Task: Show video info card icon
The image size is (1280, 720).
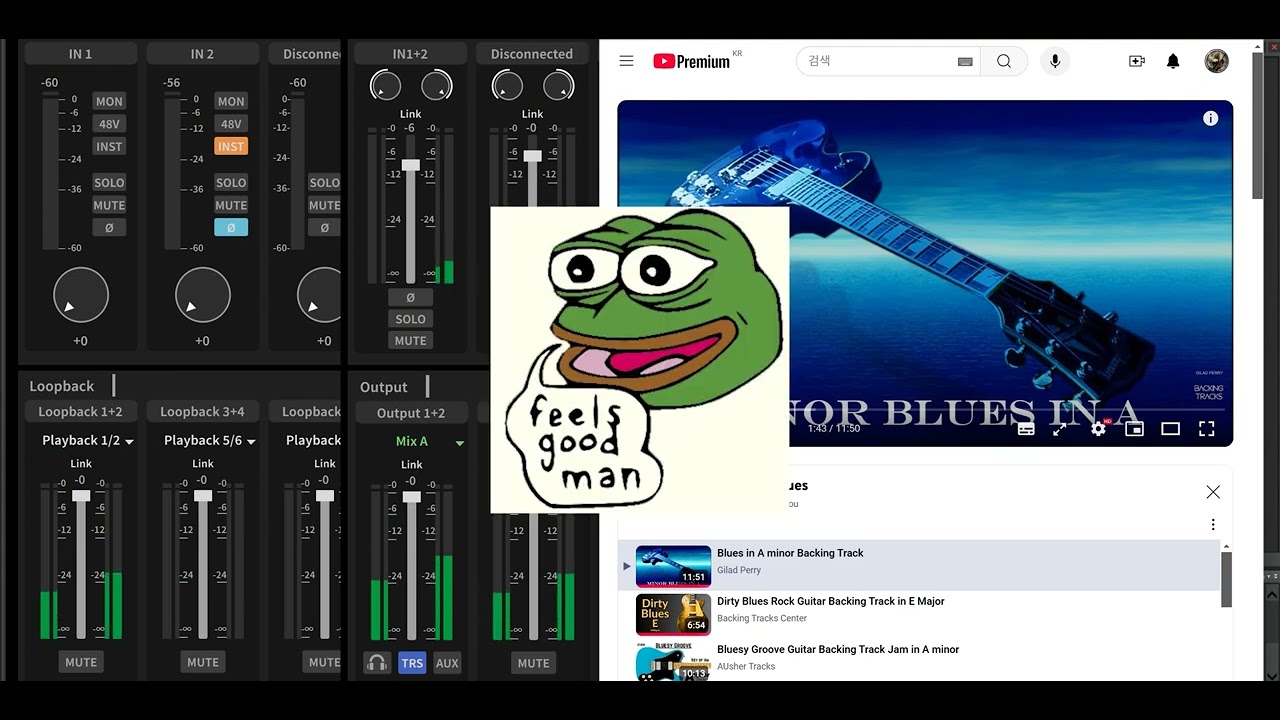Action: click(x=1210, y=118)
